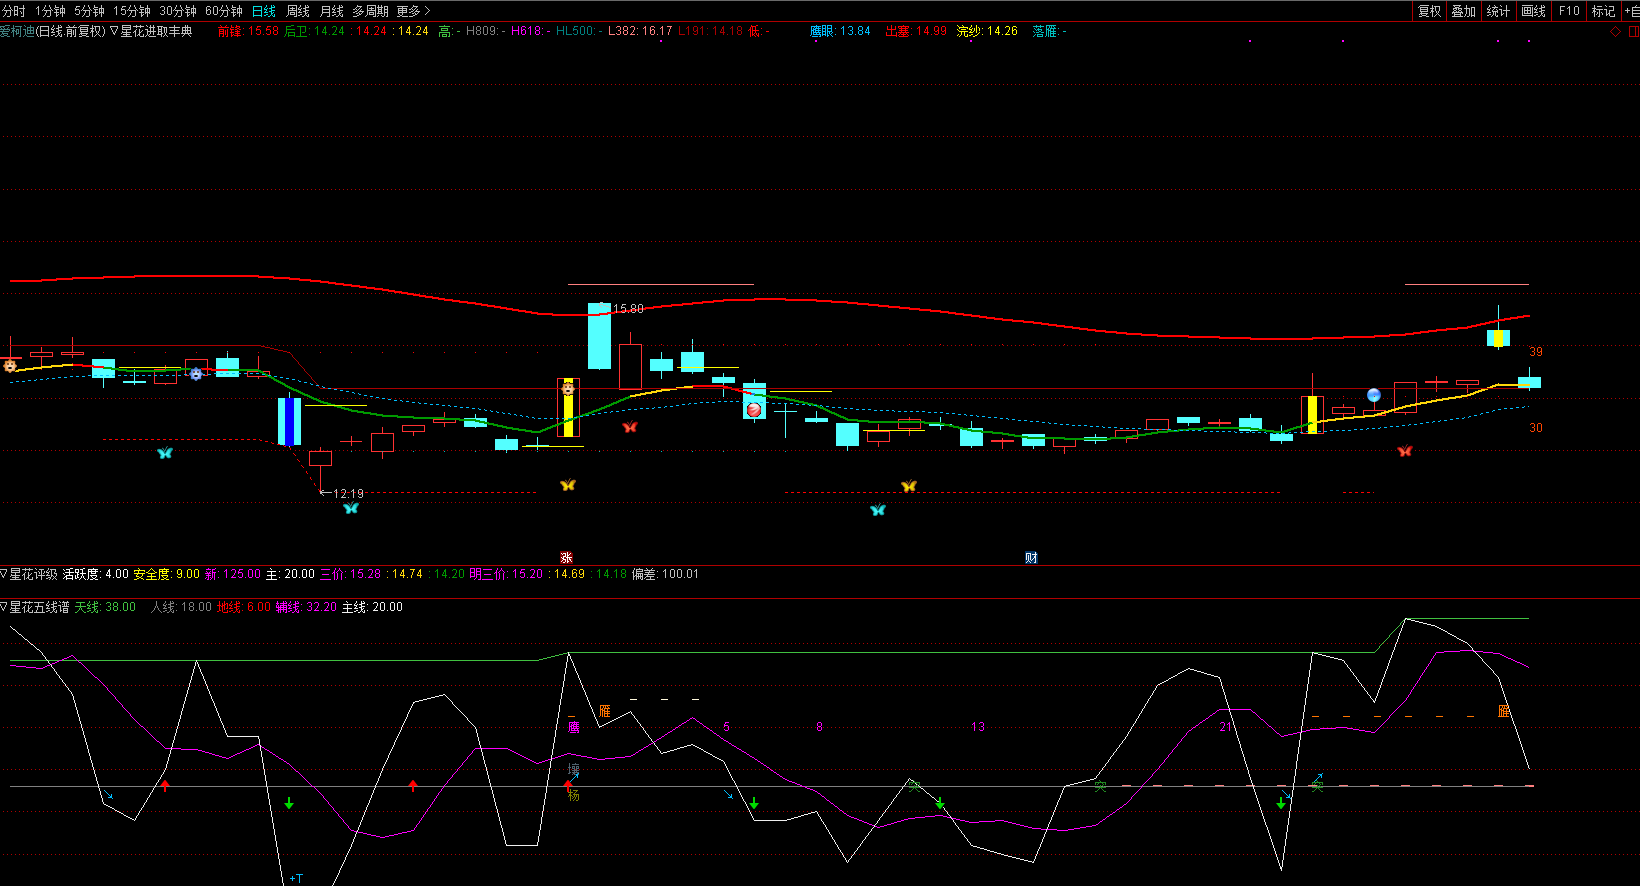Click the 辅线: 32.20 value
Screen dimensions: 1640x886
point(306,607)
